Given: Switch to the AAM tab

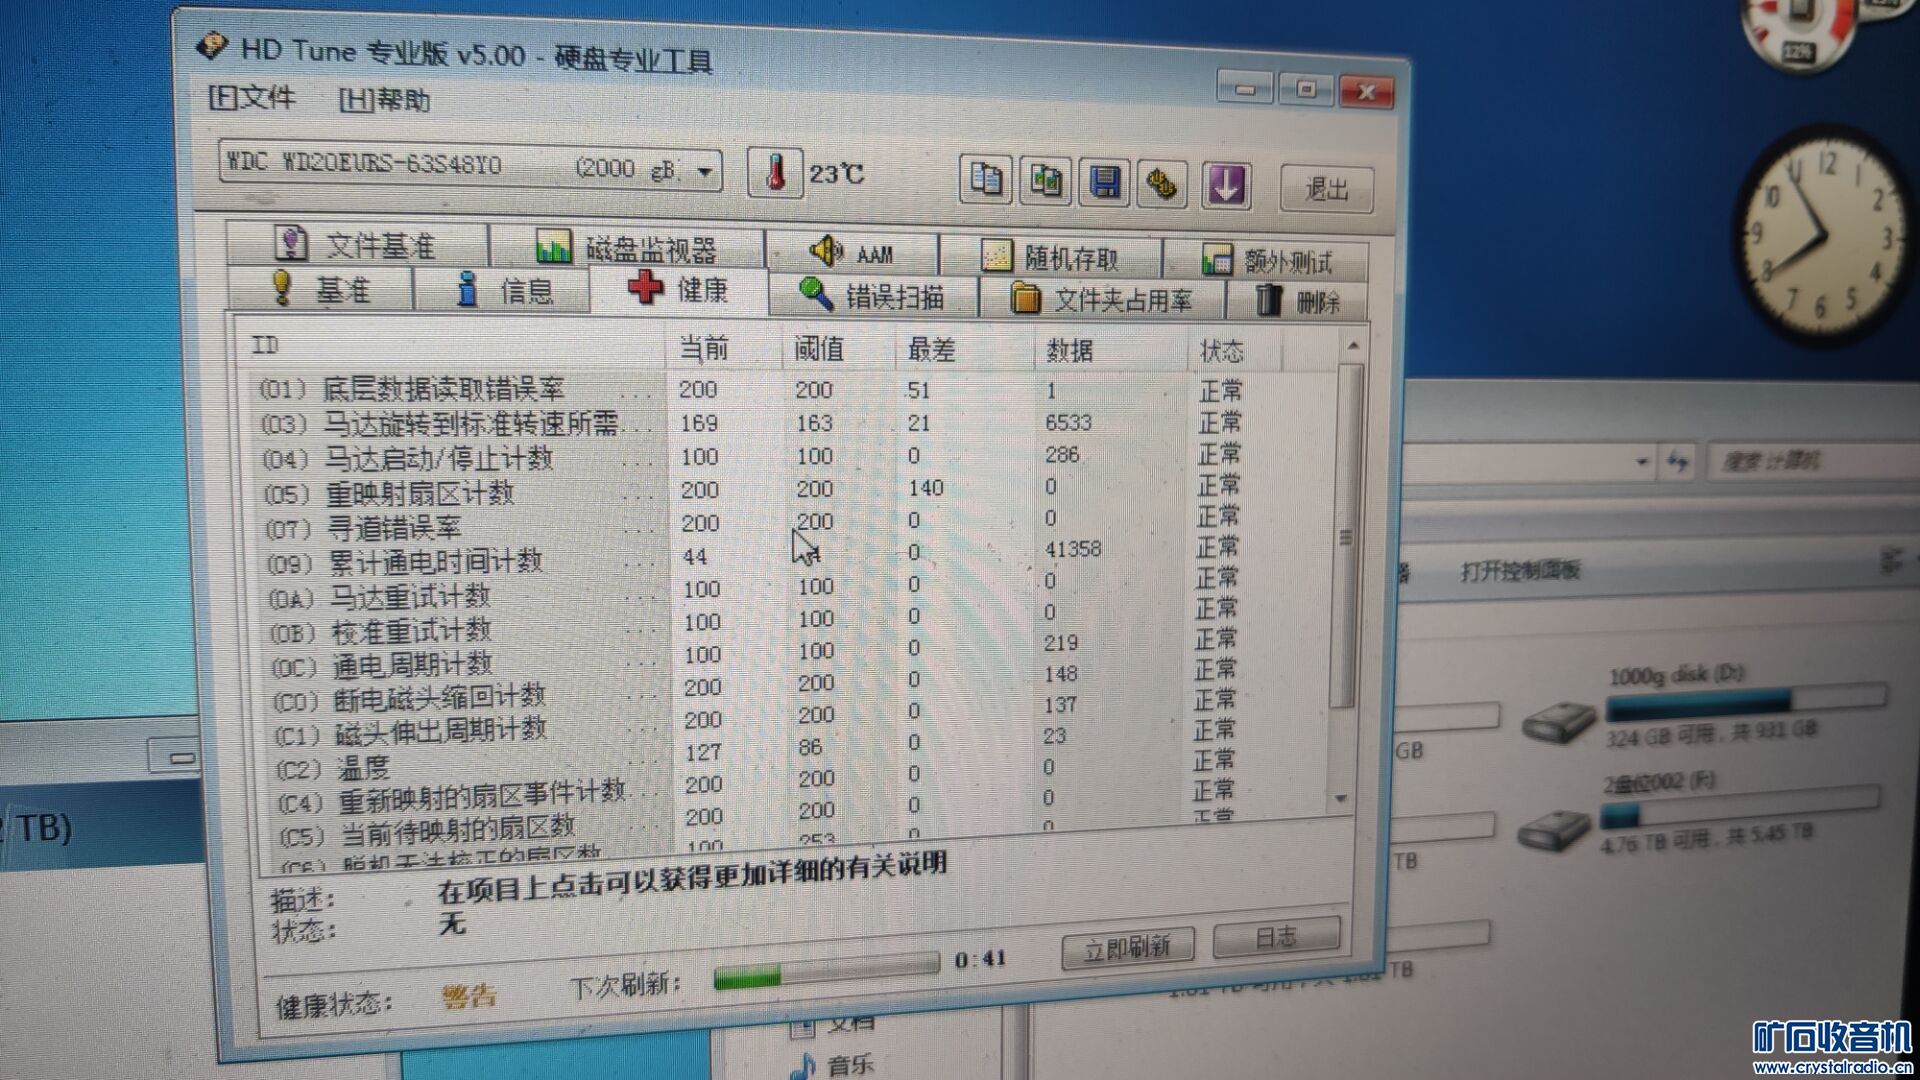Looking at the screenshot, I should click(x=852, y=253).
